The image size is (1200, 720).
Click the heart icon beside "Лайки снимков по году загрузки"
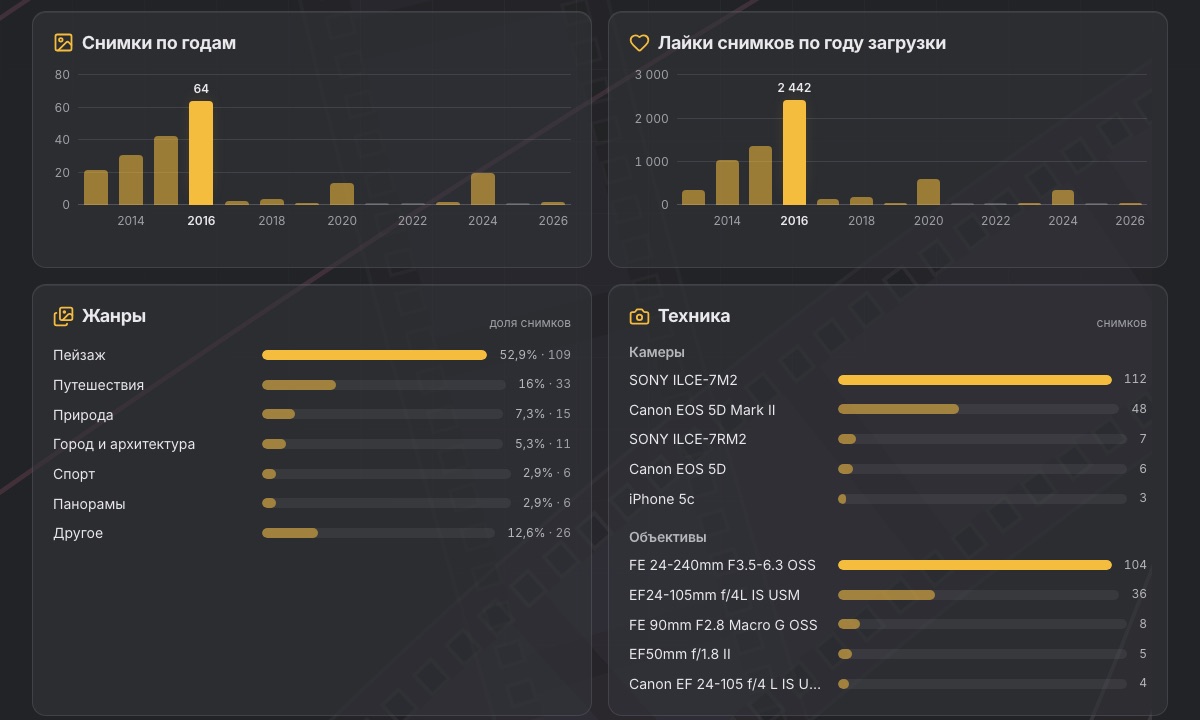pos(639,43)
